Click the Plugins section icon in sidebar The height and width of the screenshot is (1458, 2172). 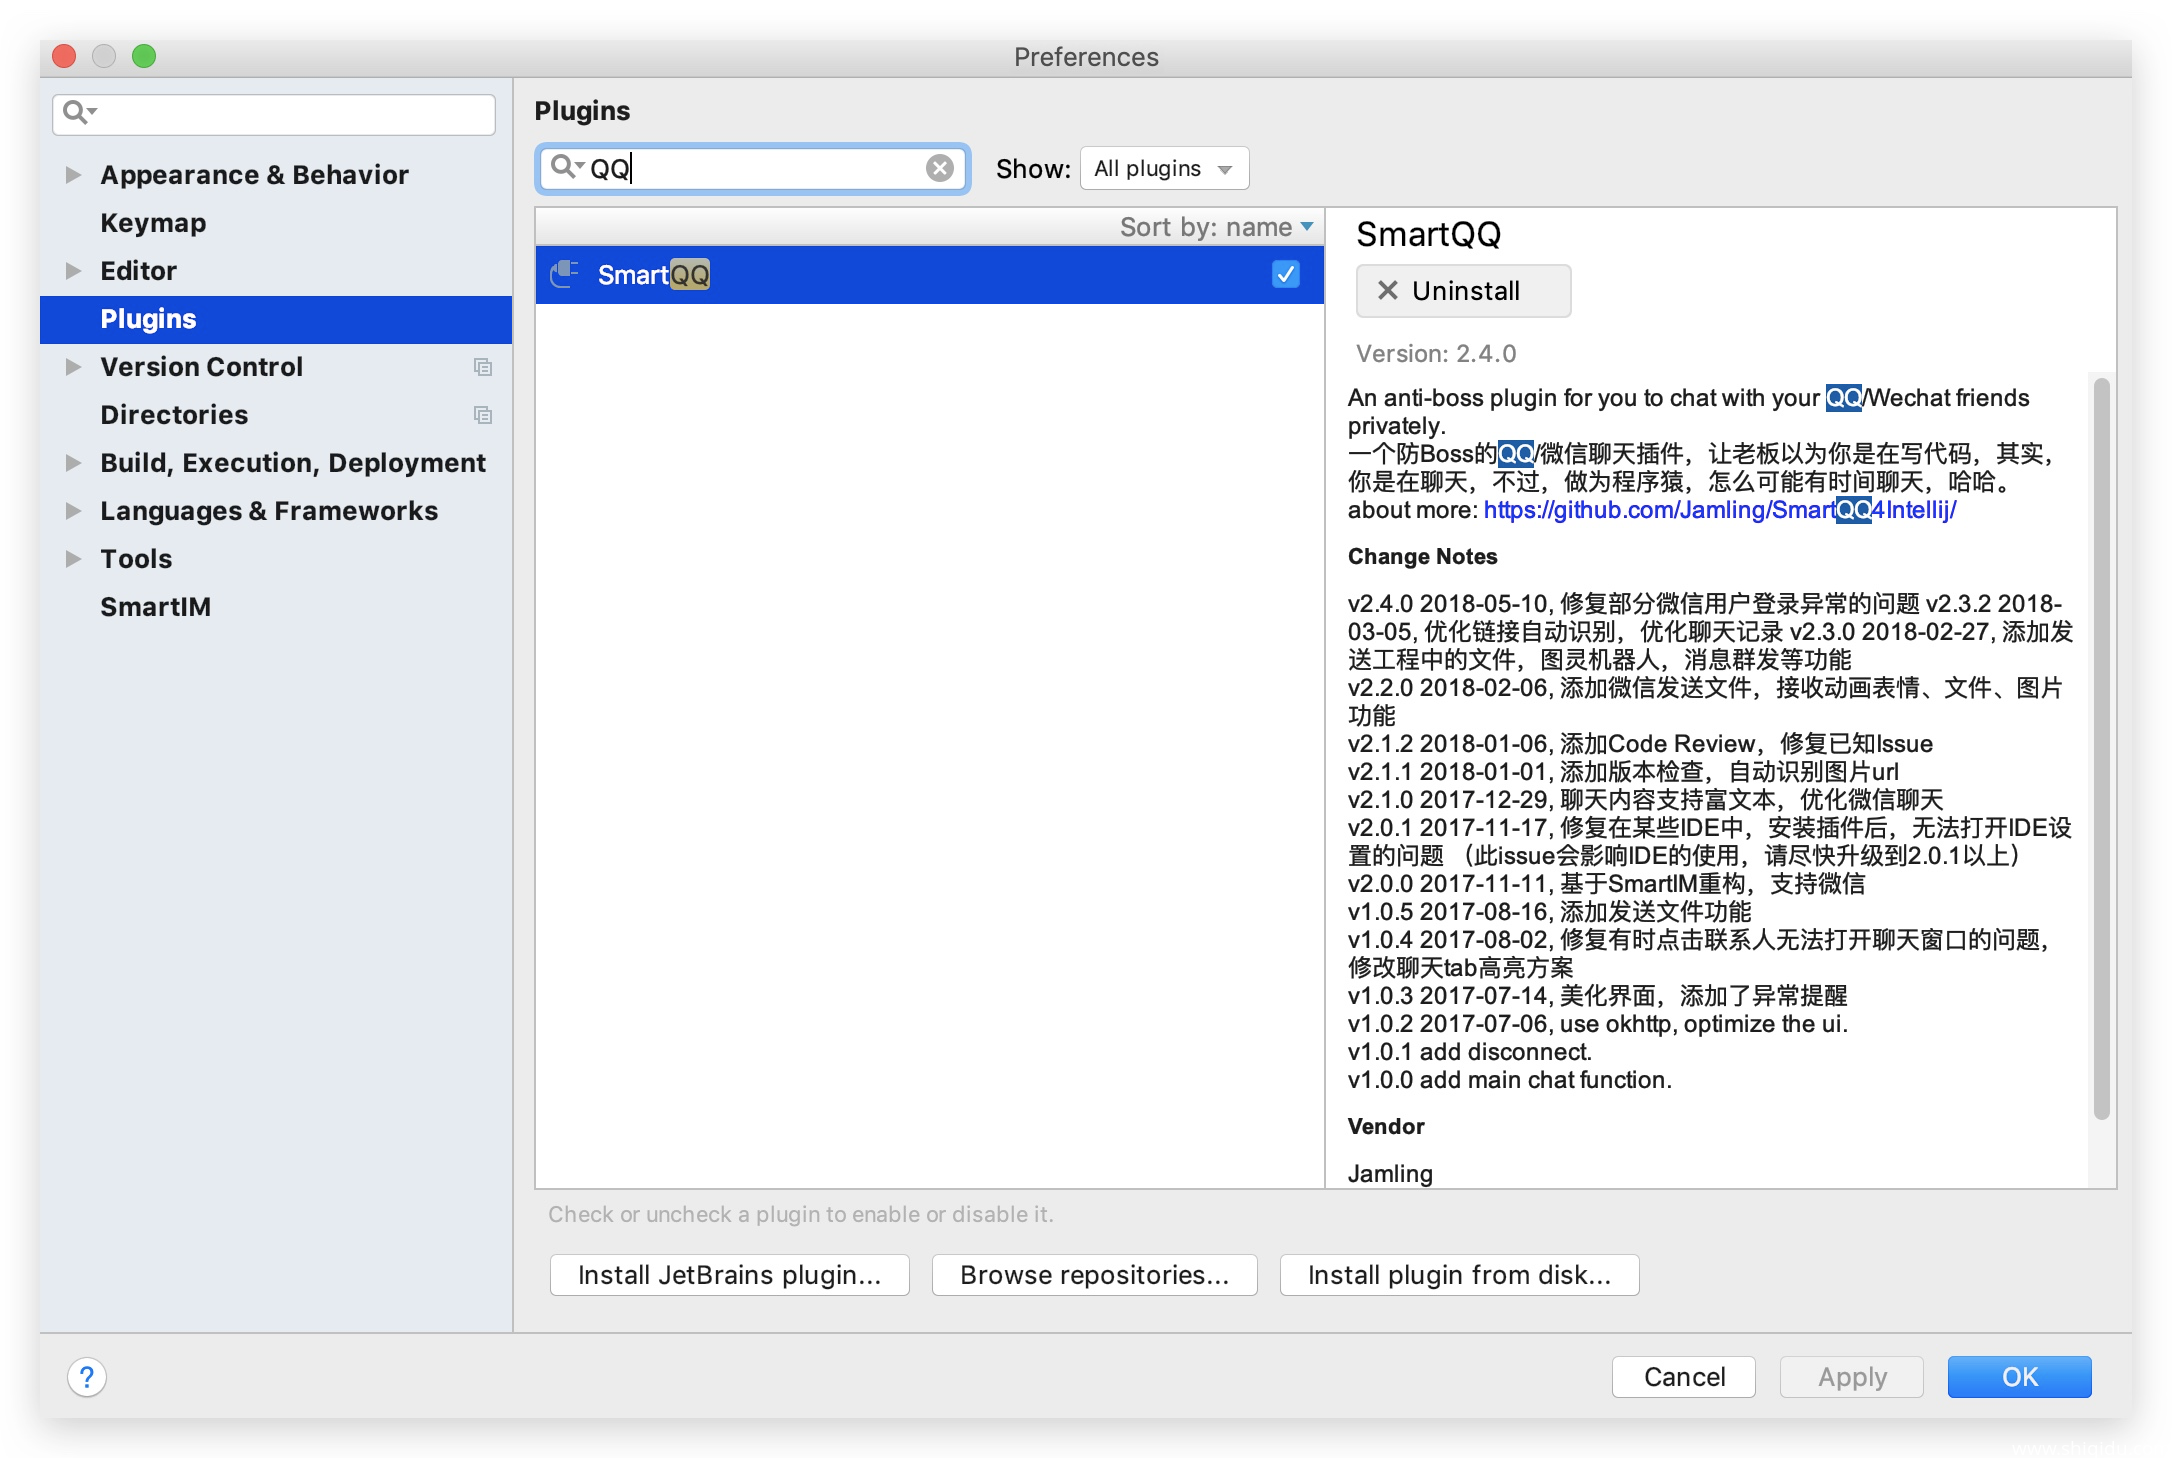coord(148,319)
